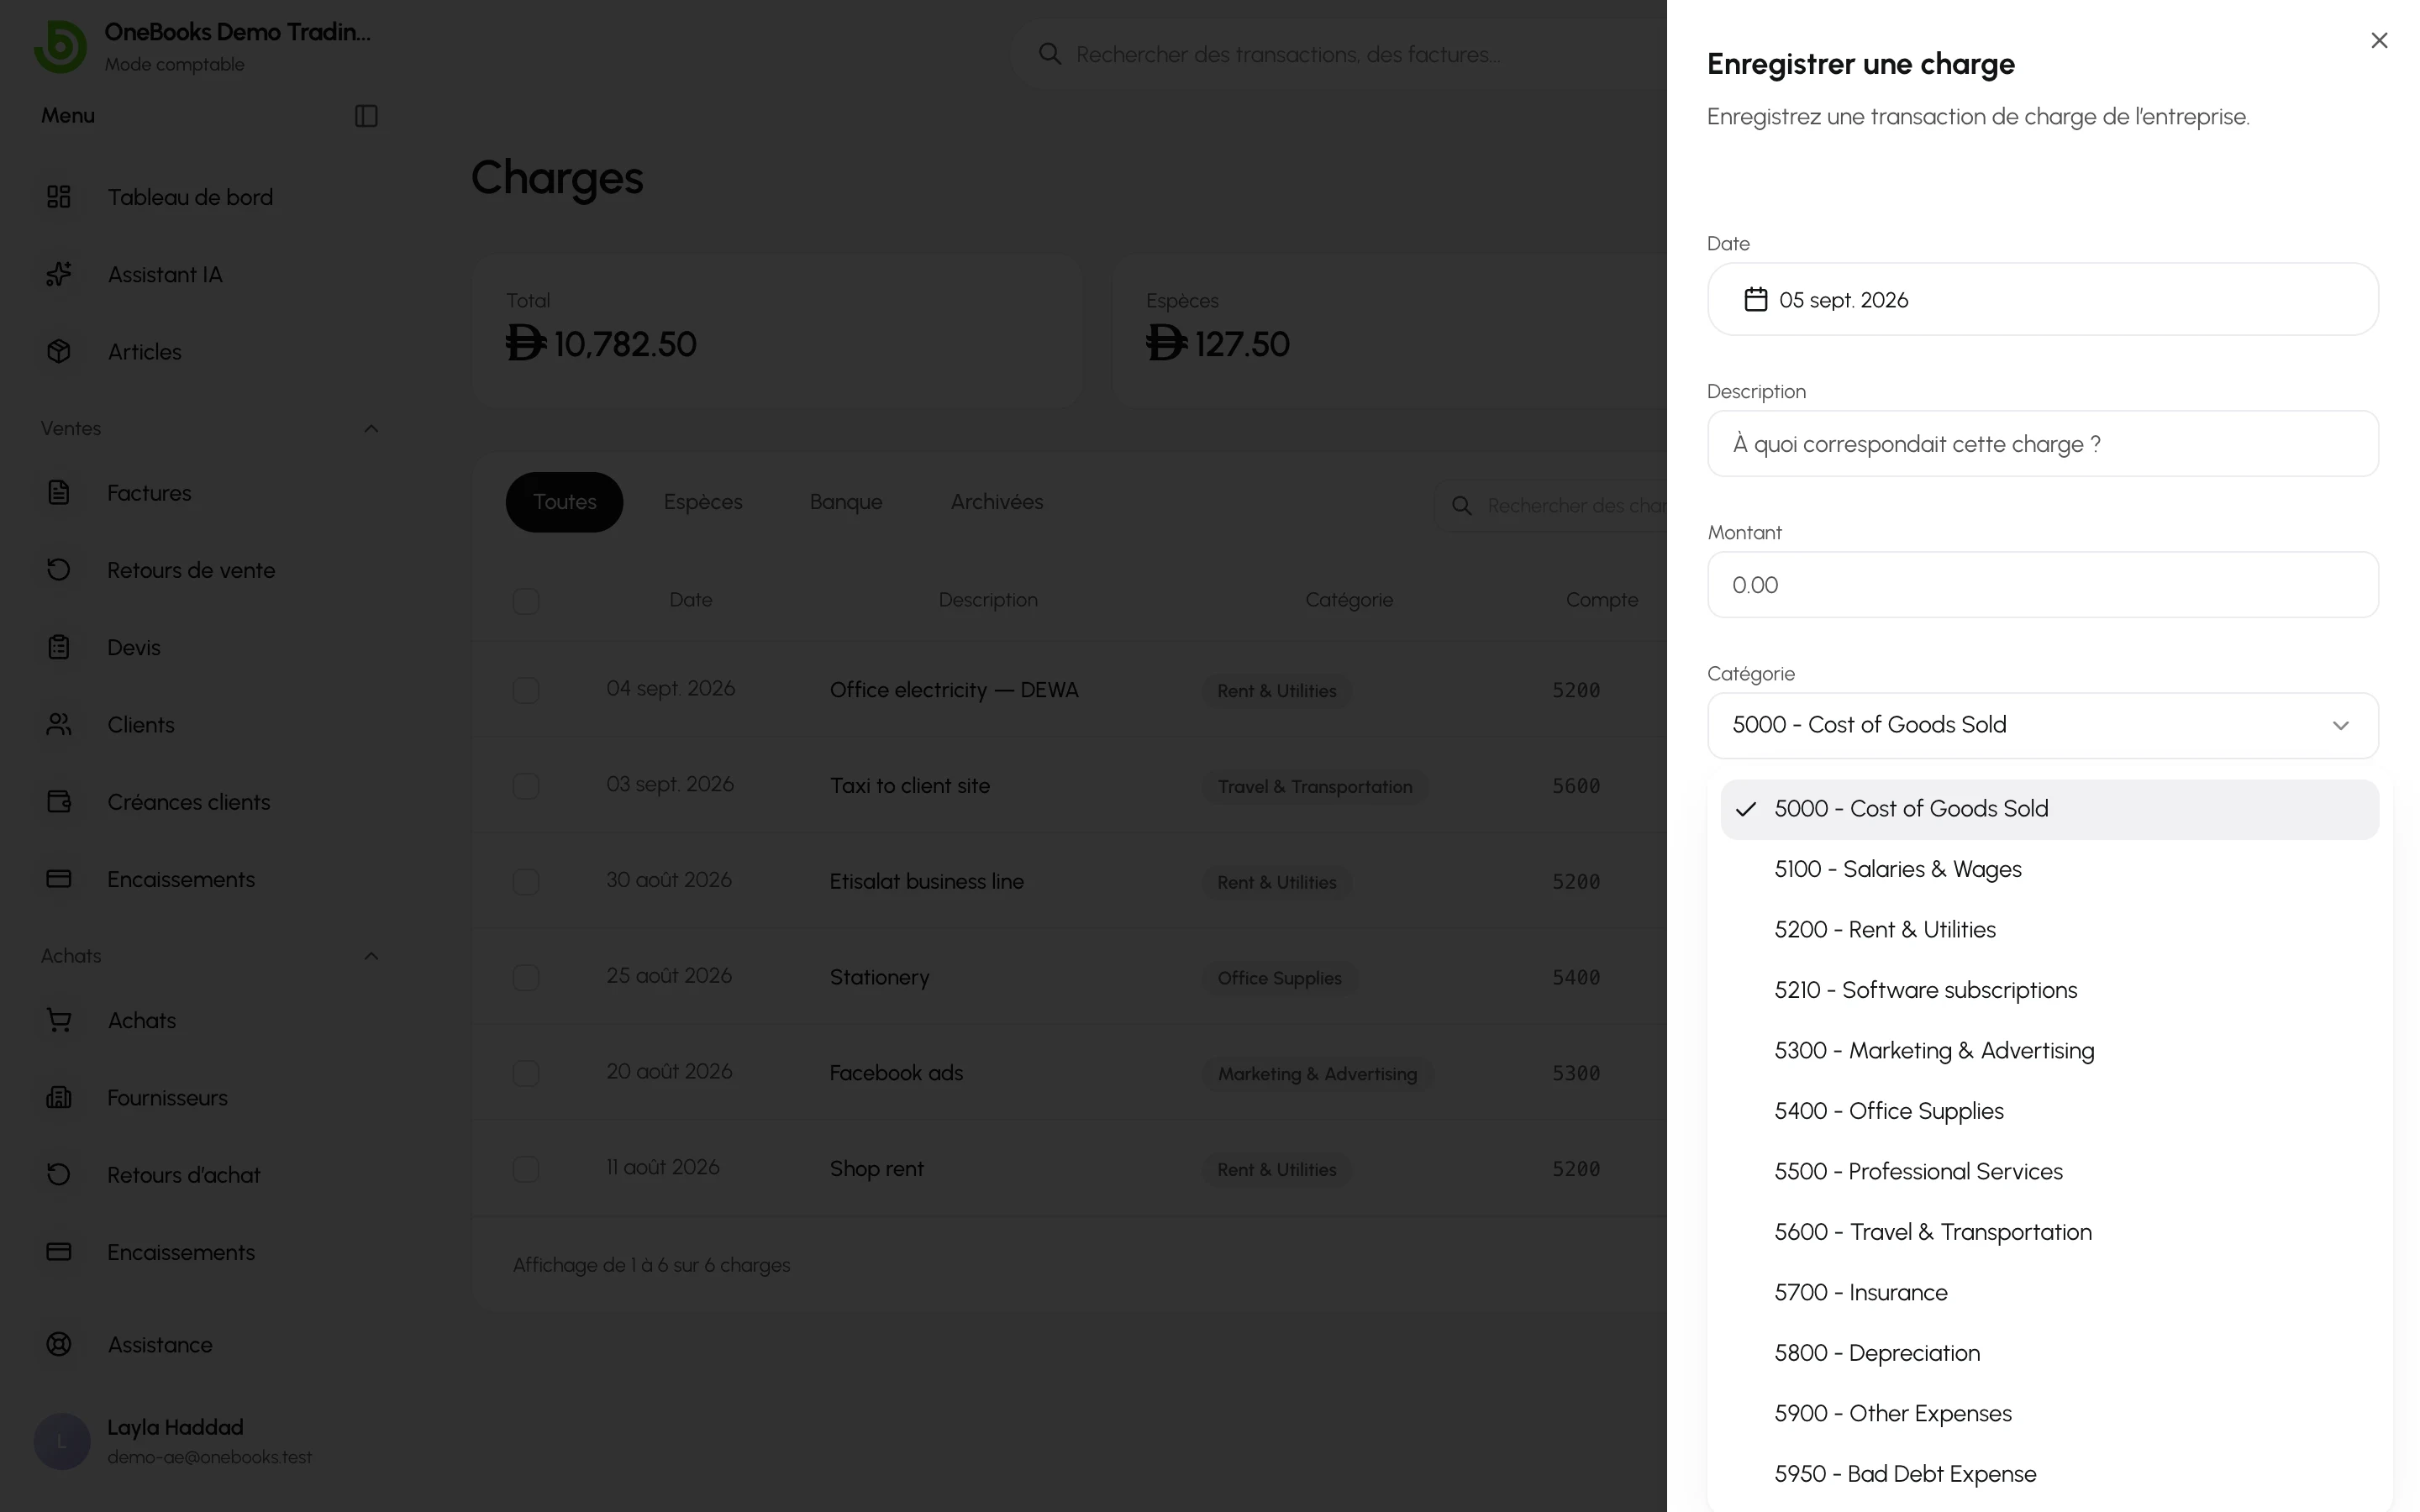Viewport: 2420px width, 1512px height.
Task: Select 5100 - Salaries & Wages
Action: (x=2049, y=869)
